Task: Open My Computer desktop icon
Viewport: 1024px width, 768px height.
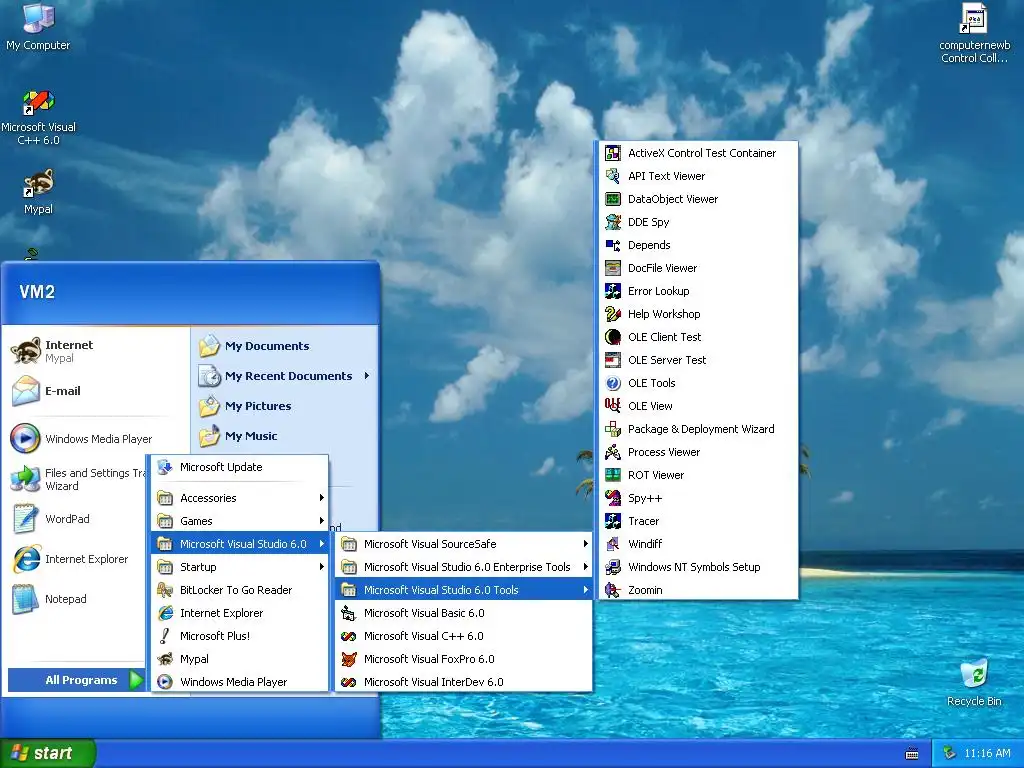Action: tap(39, 27)
